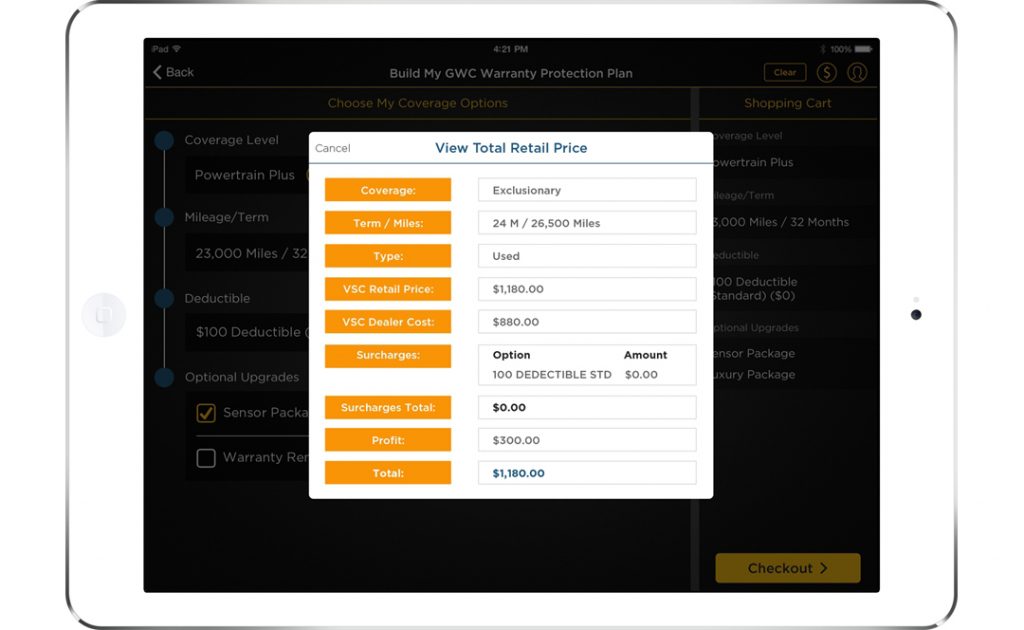Image resolution: width=1024 pixels, height=630 pixels.
Task: Tap the Back arrow
Action: pyautogui.click(x=173, y=73)
